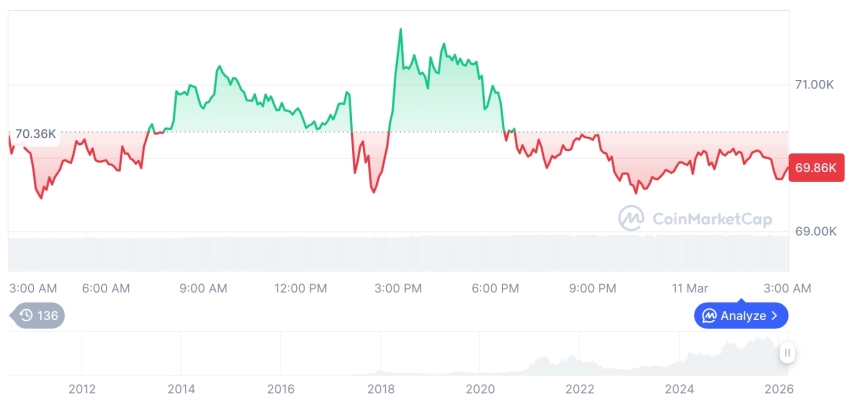
Task: Grab the range slider pause handle
Action: (x=788, y=353)
